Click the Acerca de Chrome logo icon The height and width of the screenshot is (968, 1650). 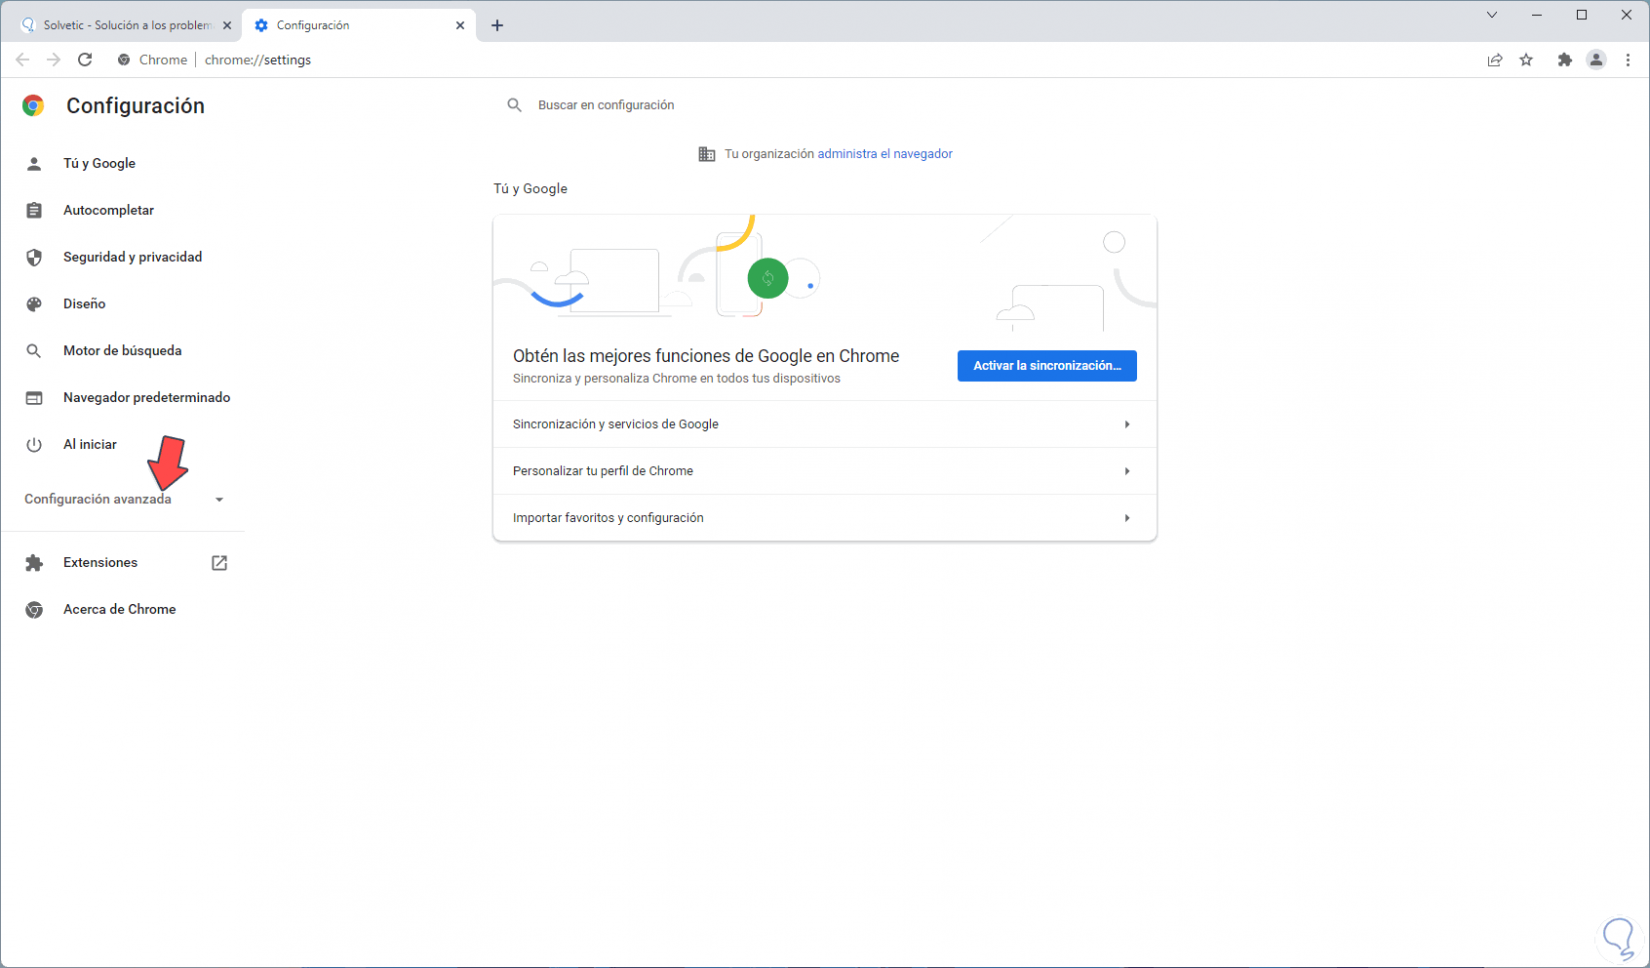click(x=34, y=610)
